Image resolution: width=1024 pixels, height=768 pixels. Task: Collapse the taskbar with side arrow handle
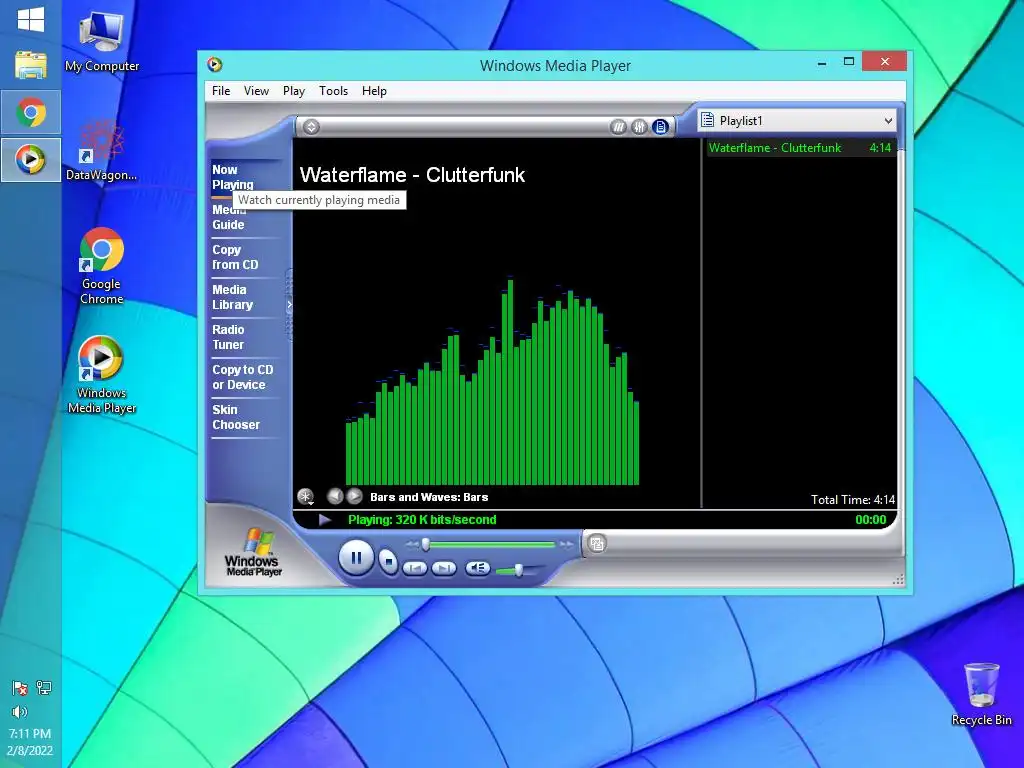(x=289, y=305)
